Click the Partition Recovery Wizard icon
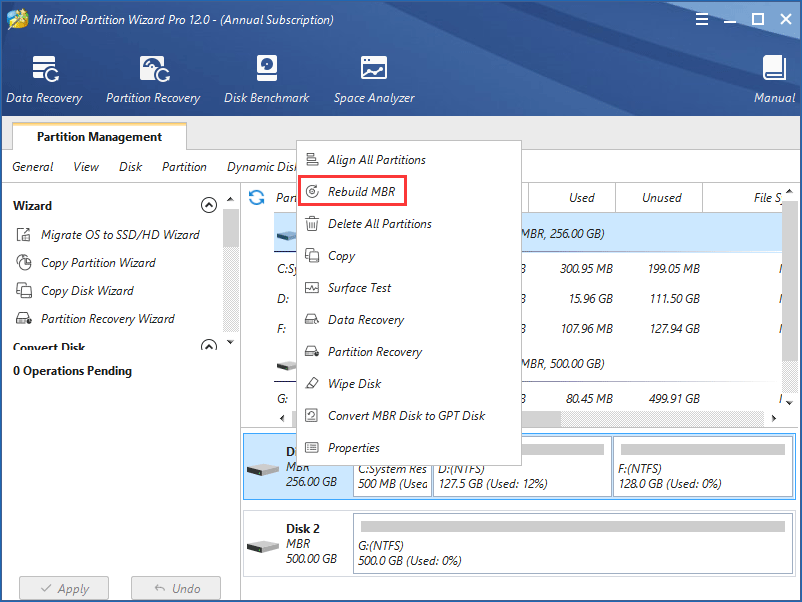 (24, 319)
